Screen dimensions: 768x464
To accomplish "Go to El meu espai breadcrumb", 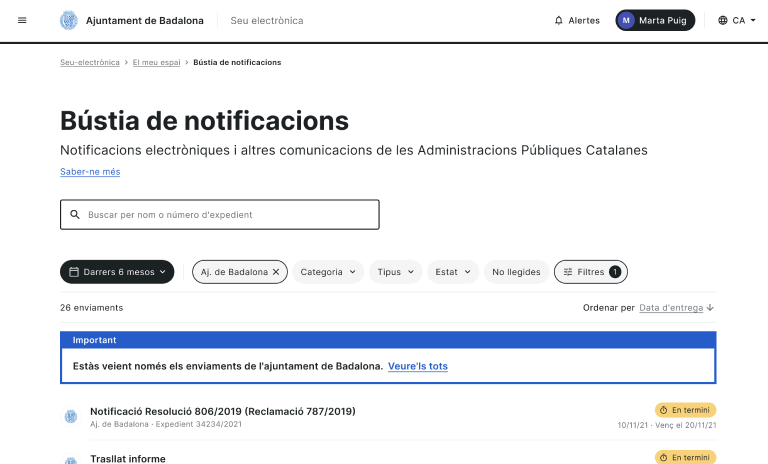I will (x=156, y=62).
